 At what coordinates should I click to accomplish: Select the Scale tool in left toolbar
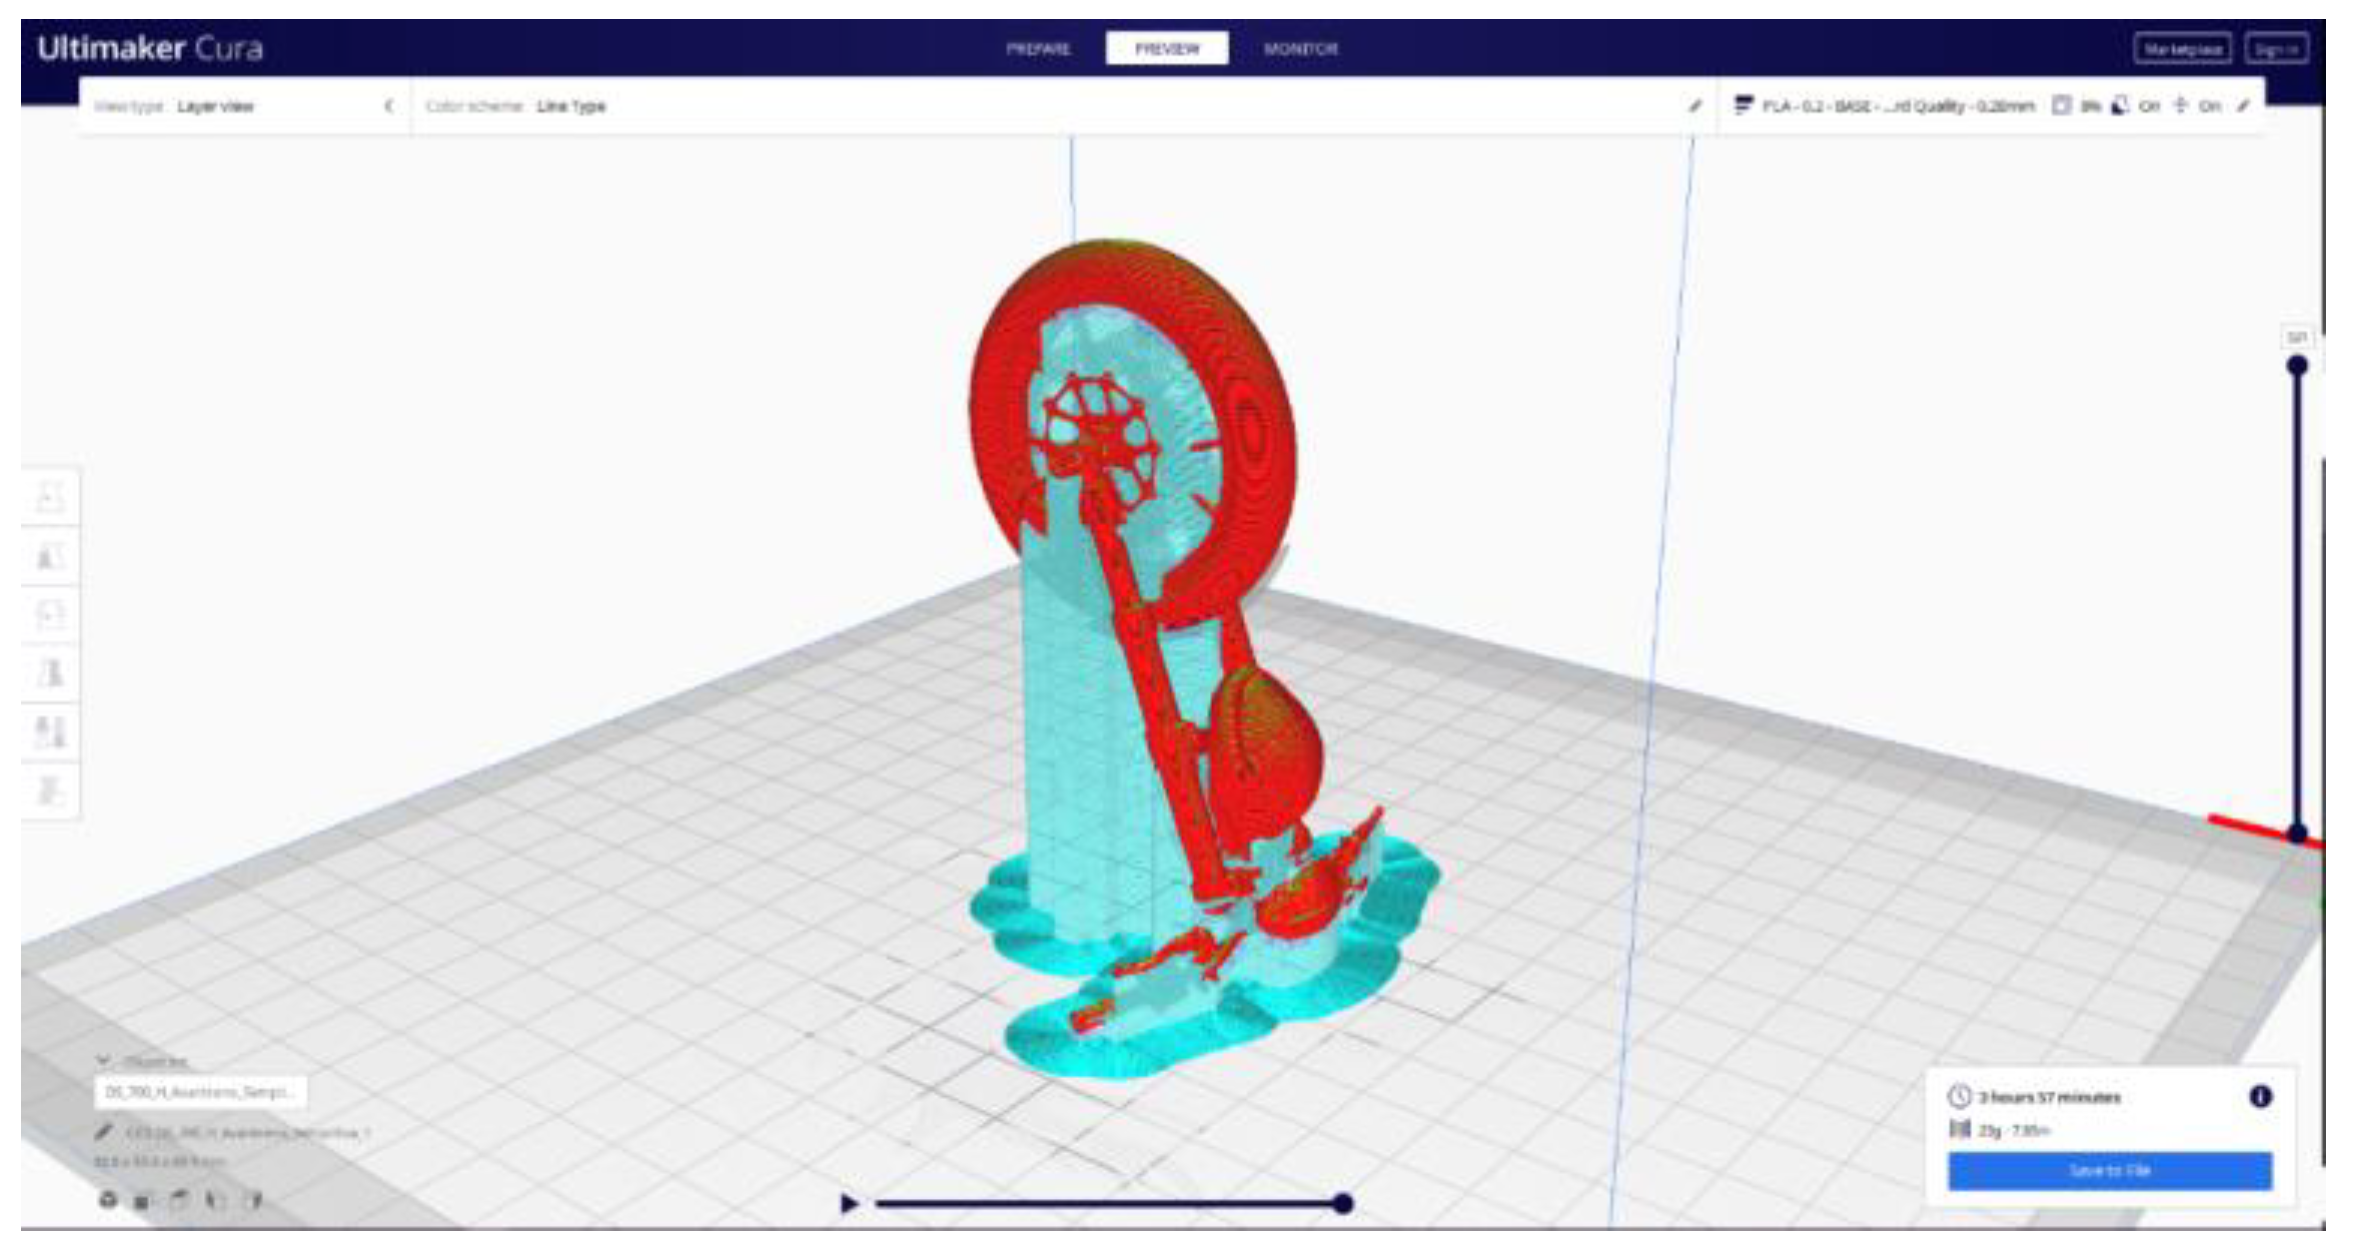click(50, 556)
